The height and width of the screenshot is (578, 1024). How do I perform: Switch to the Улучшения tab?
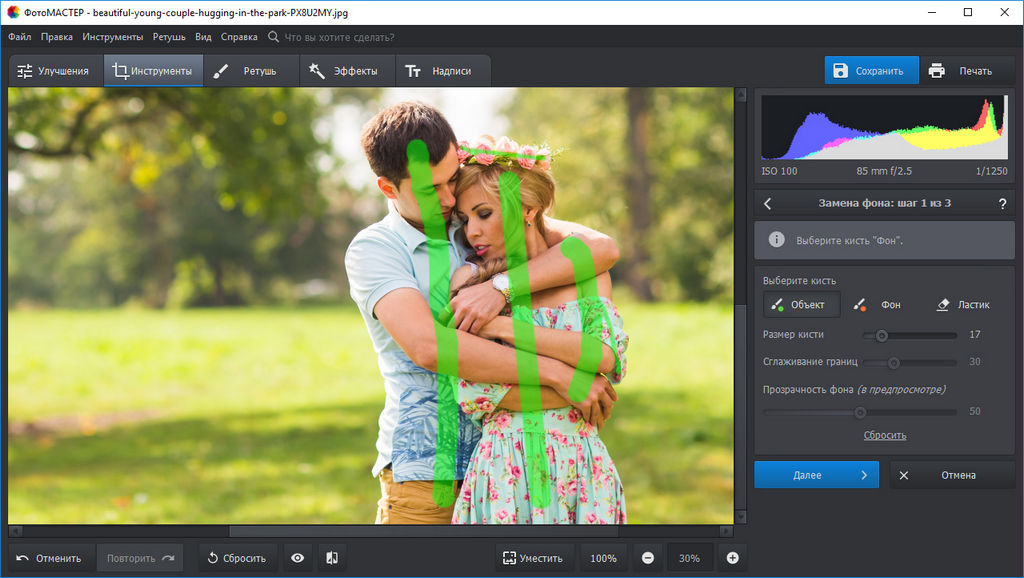coord(54,71)
